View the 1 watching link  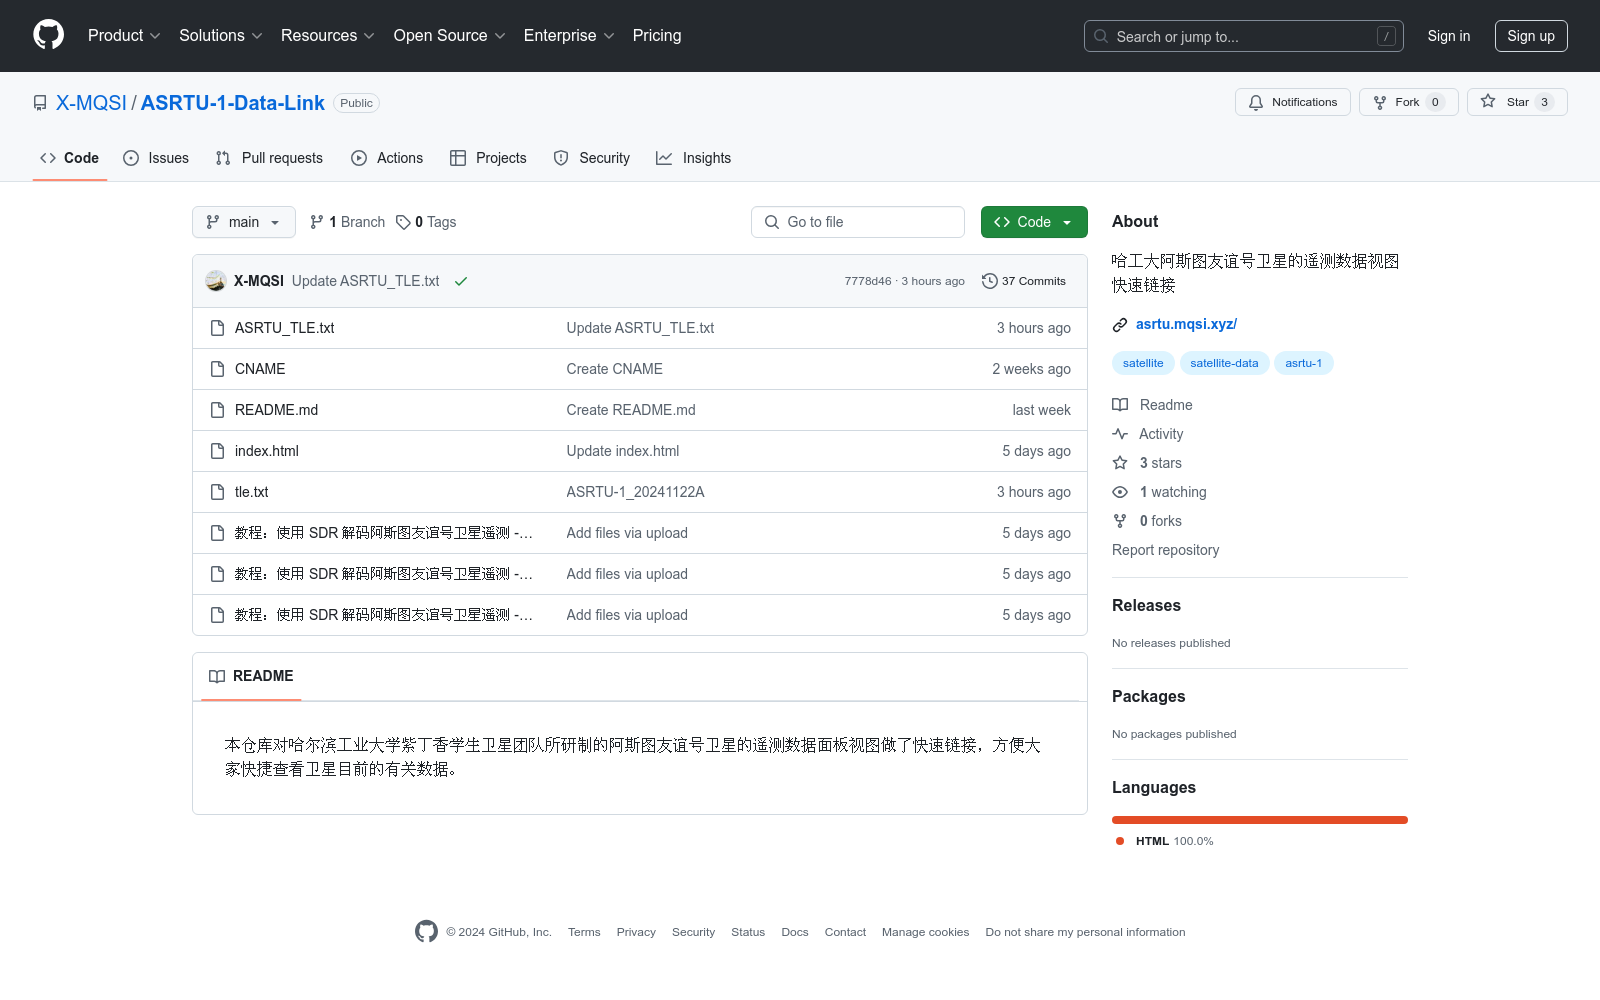tap(1160, 492)
